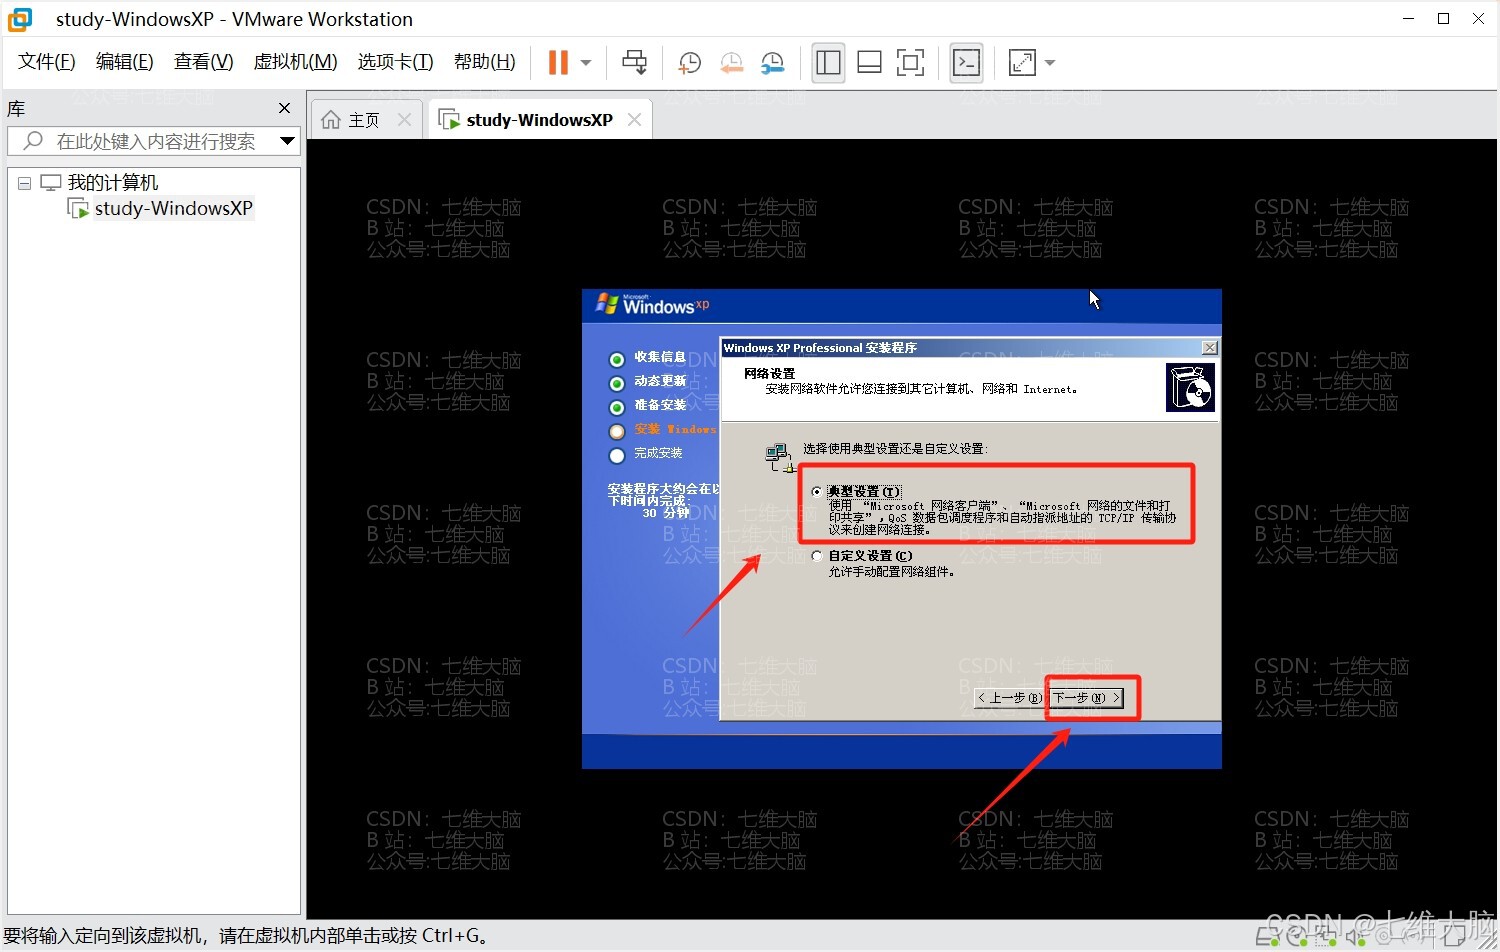Viewport: 1500px width, 952px height.
Task: Open the stretch mode dropdown arrow
Action: [1050, 62]
